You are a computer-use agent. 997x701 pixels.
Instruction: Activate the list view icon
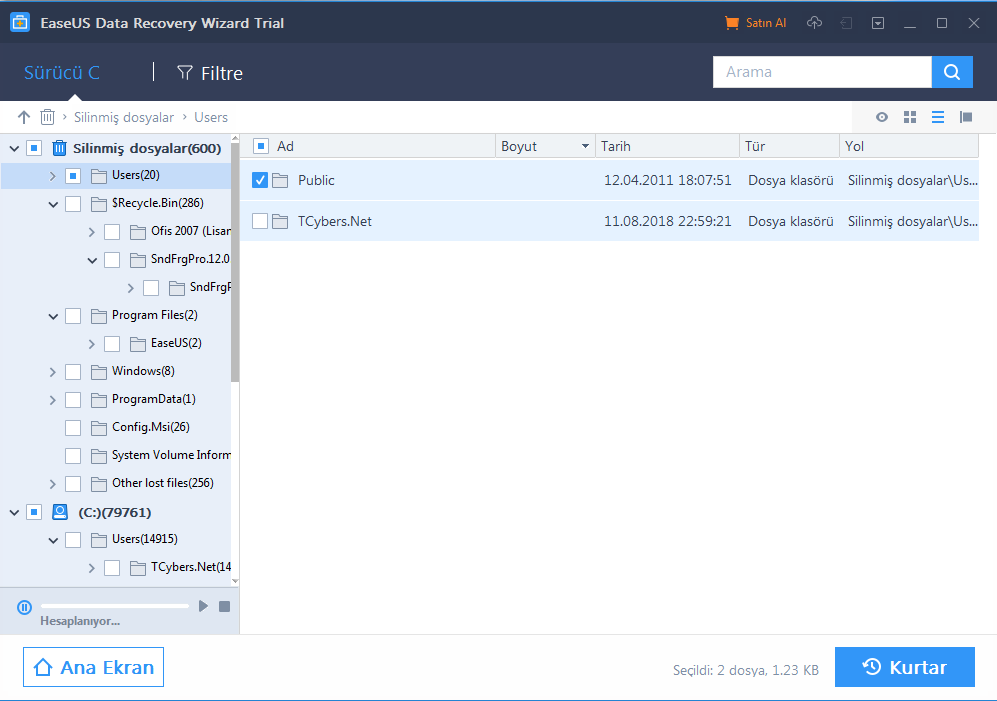click(938, 117)
